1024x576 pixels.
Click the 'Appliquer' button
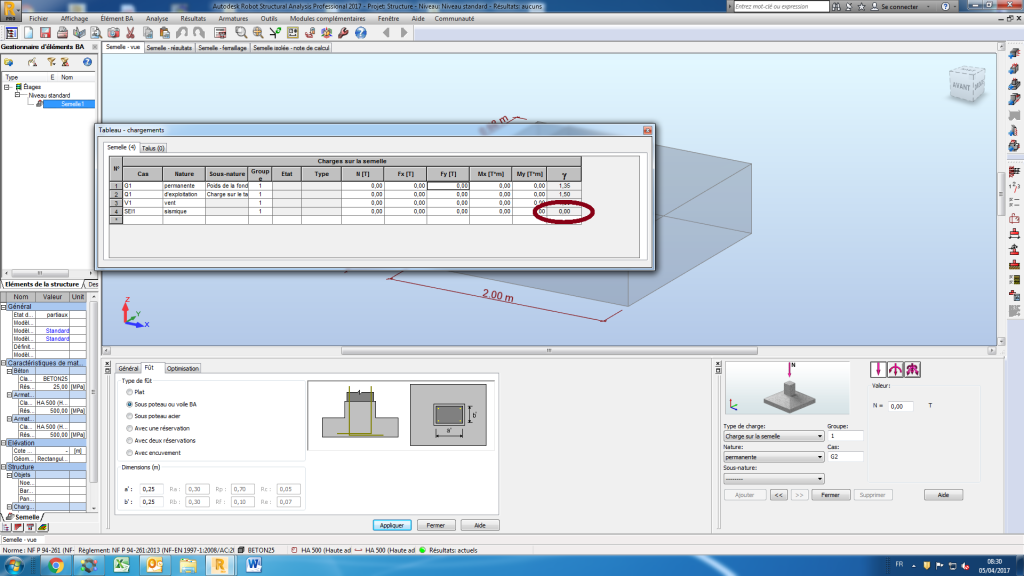point(392,525)
